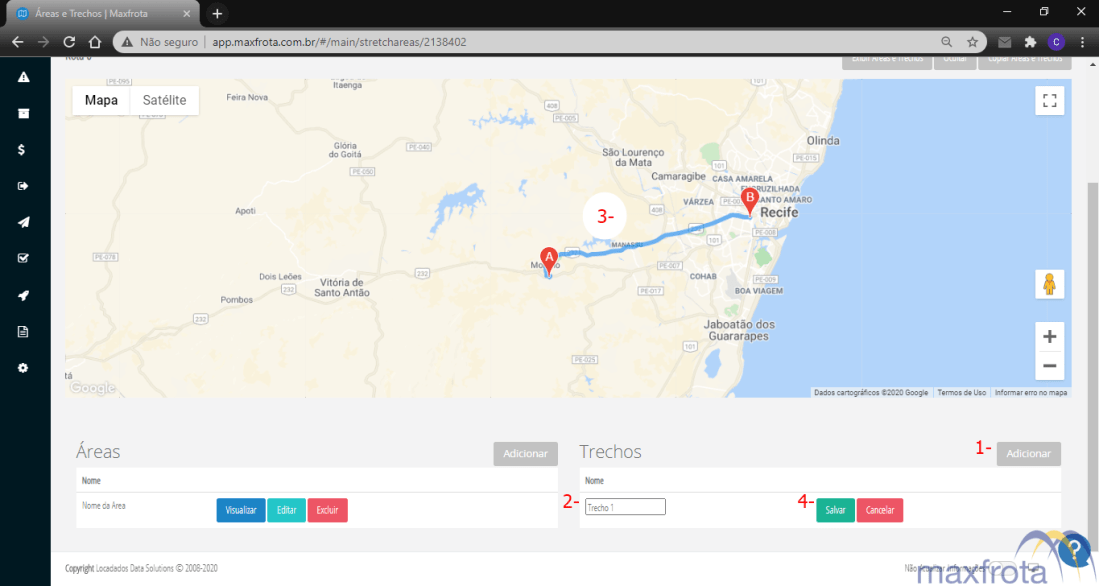Zoom in on the map
This screenshot has height=586, width=1099.
click(1049, 337)
